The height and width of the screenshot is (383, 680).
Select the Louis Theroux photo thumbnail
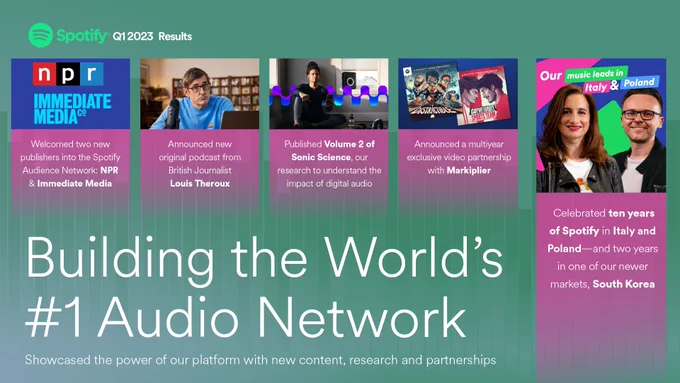(199, 94)
